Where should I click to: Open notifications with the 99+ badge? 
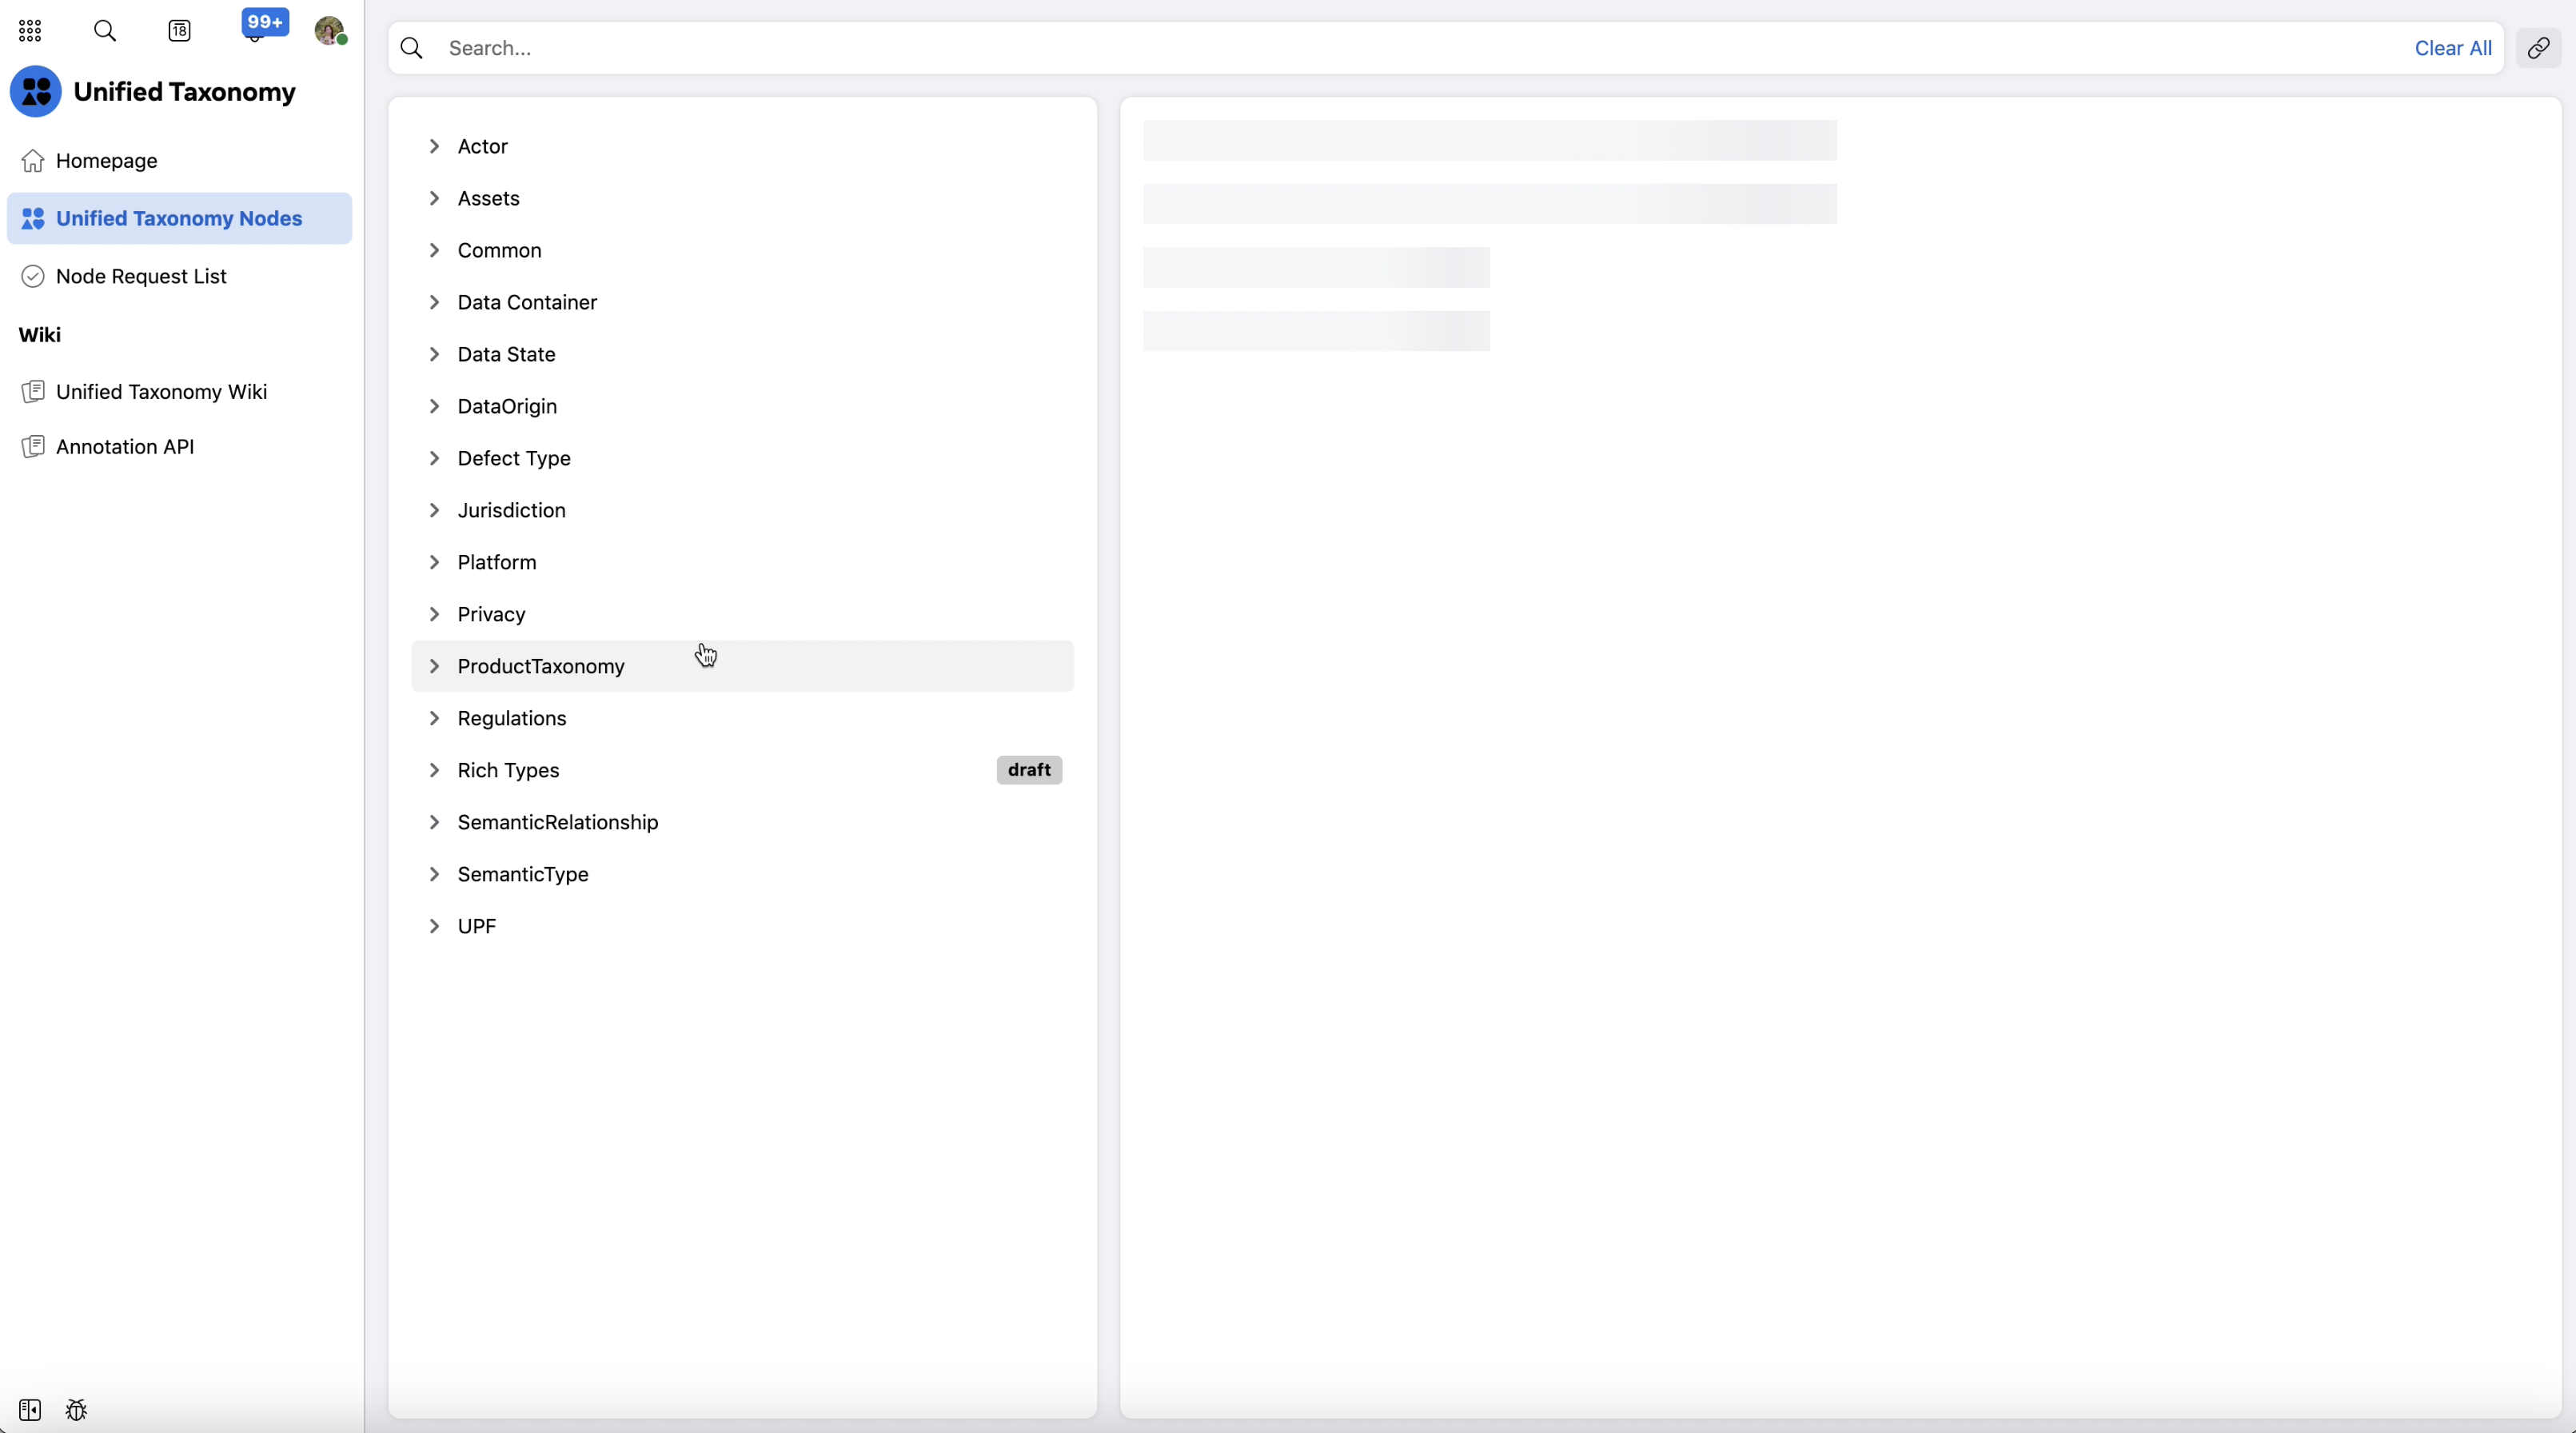click(264, 25)
